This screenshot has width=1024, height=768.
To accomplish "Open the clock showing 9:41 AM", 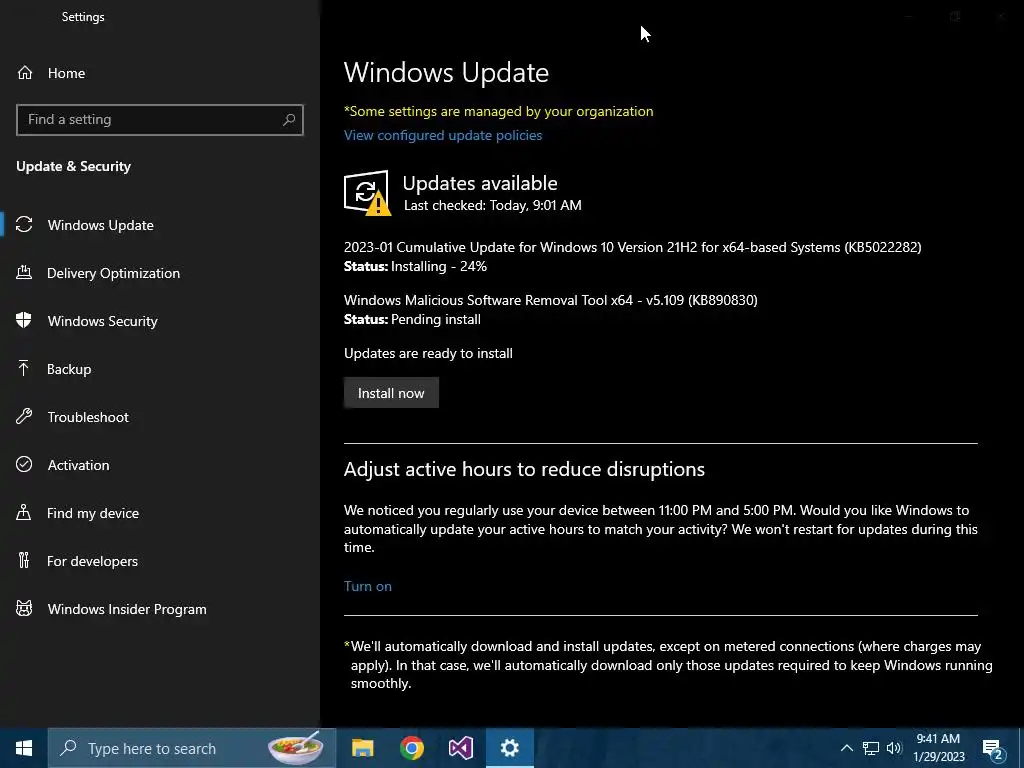I will tap(938, 748).
